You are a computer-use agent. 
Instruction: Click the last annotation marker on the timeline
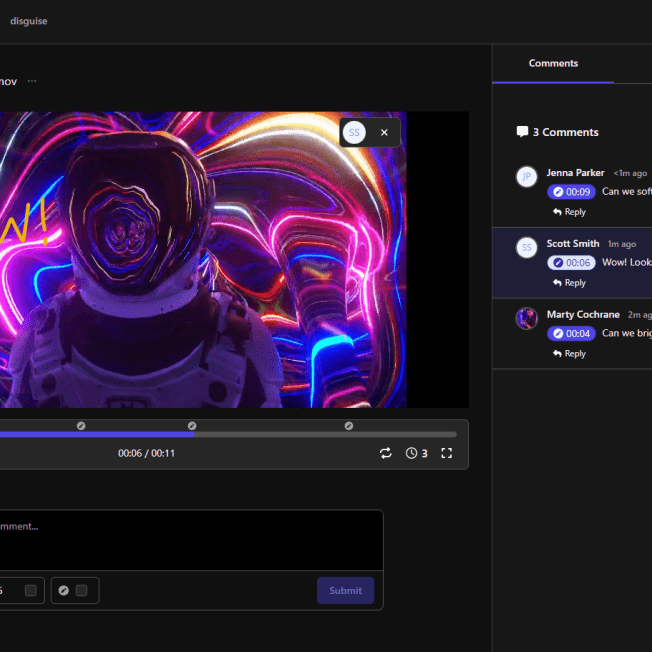click(x=349, y=426)
